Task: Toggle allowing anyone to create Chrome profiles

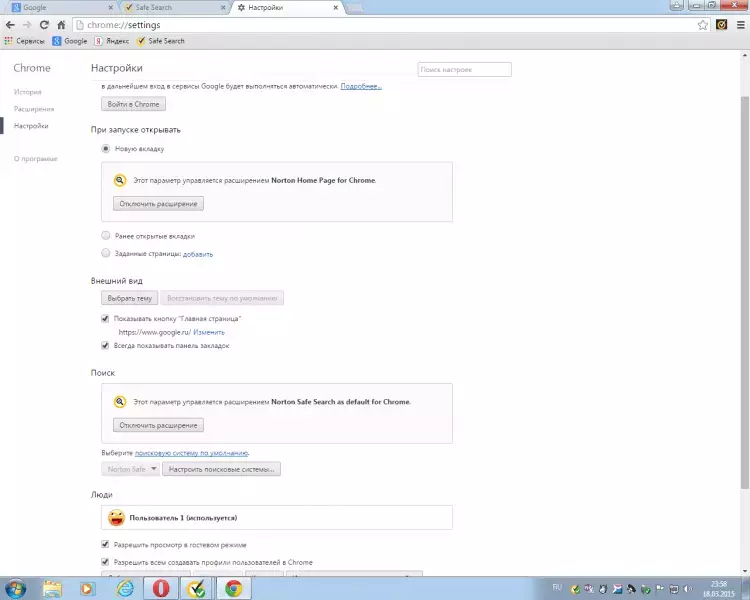Action: pos(105,562)
